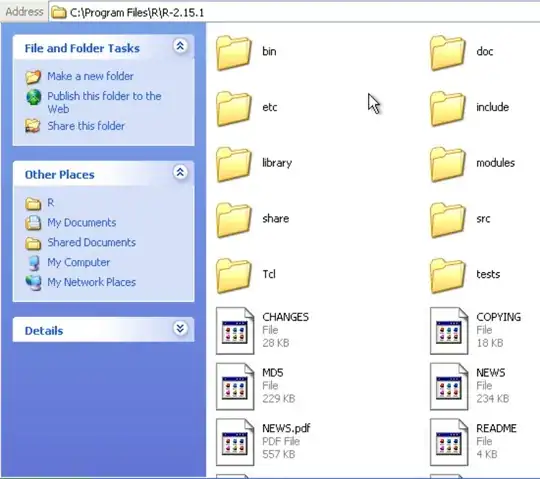This screenshot has height=479, width=540.
Task: Expand the Details panel
Action: pos(180,329)
